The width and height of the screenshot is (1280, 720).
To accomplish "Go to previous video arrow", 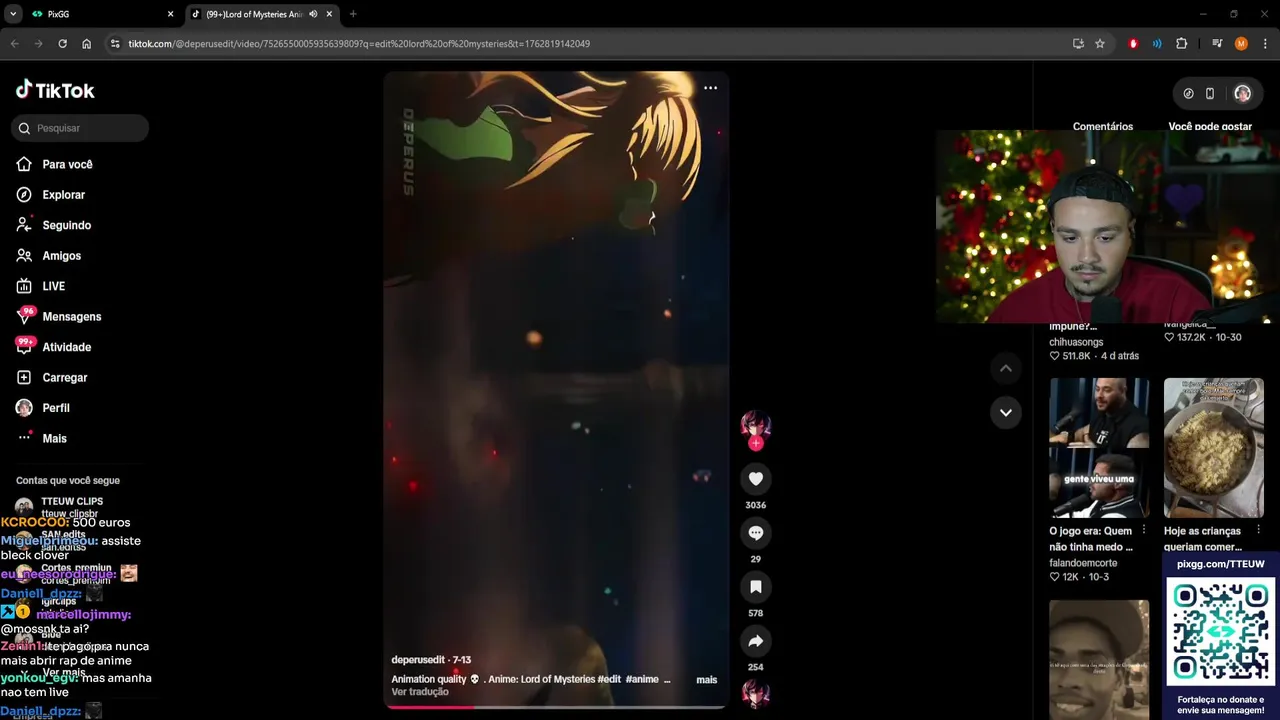I will 1005,368.
